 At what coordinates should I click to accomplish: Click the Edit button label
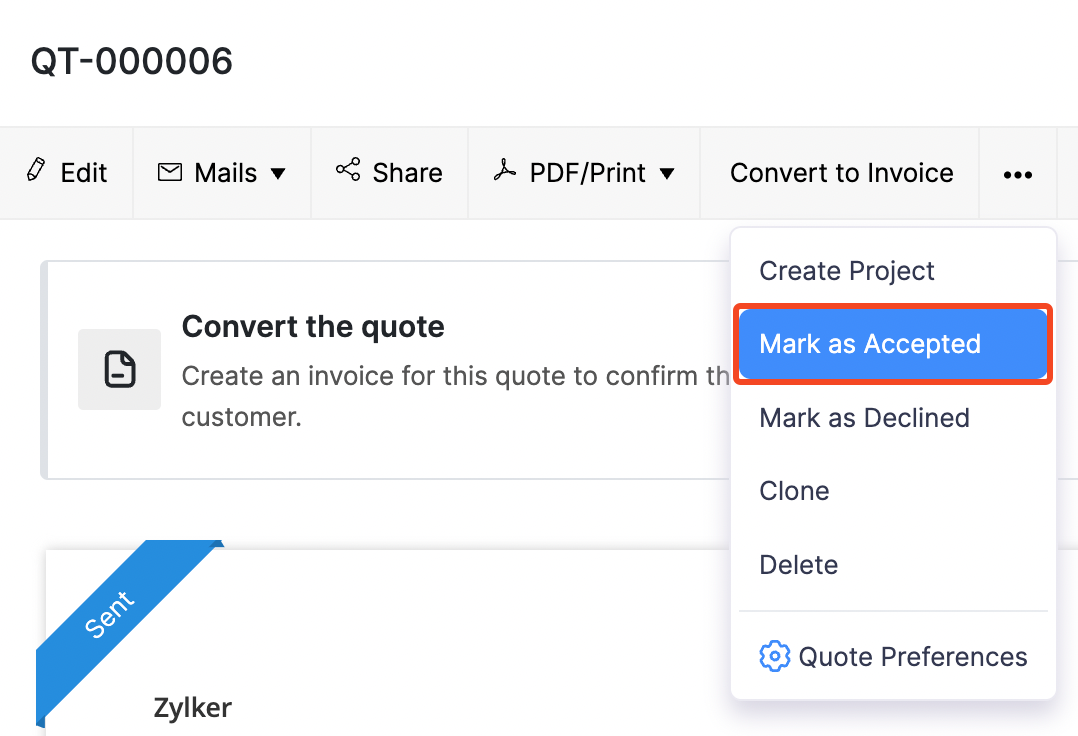[x=84, y=173]
